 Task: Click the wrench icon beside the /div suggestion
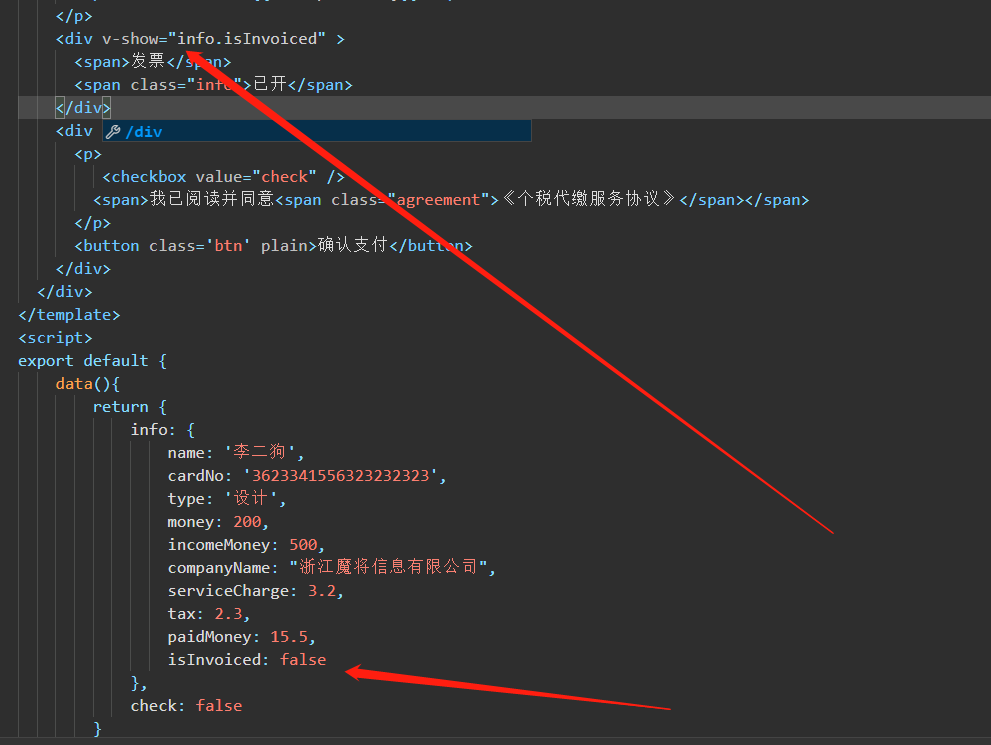(x=113, y=130)
